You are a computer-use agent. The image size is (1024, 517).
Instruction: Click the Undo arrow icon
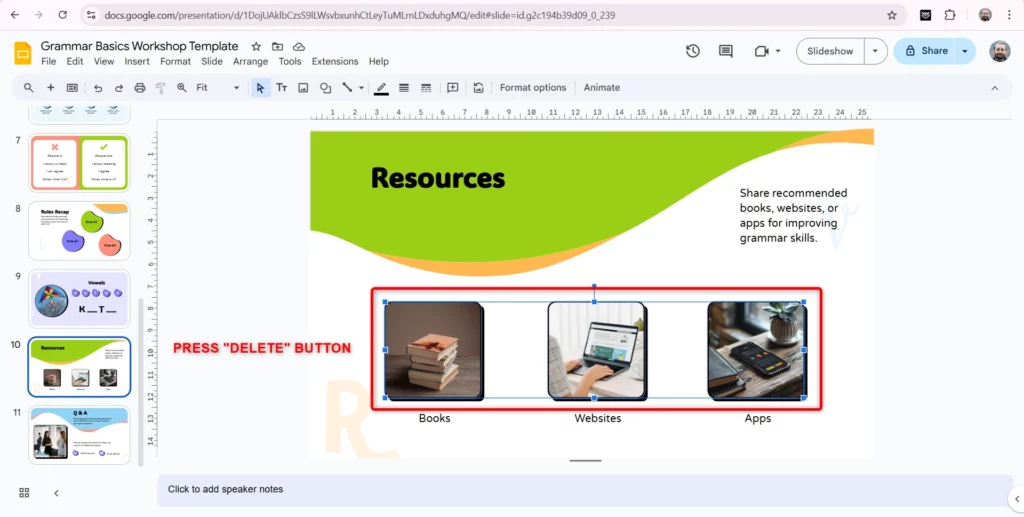click(98, 88)
